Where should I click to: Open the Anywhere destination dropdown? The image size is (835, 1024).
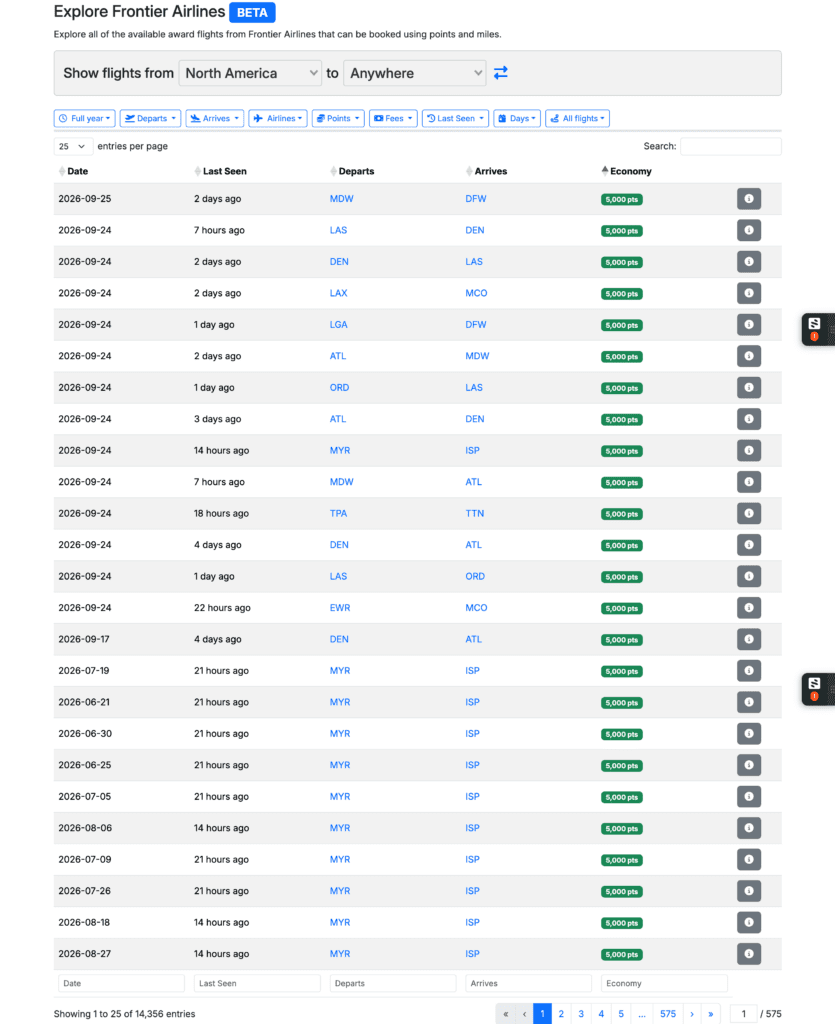415,73
